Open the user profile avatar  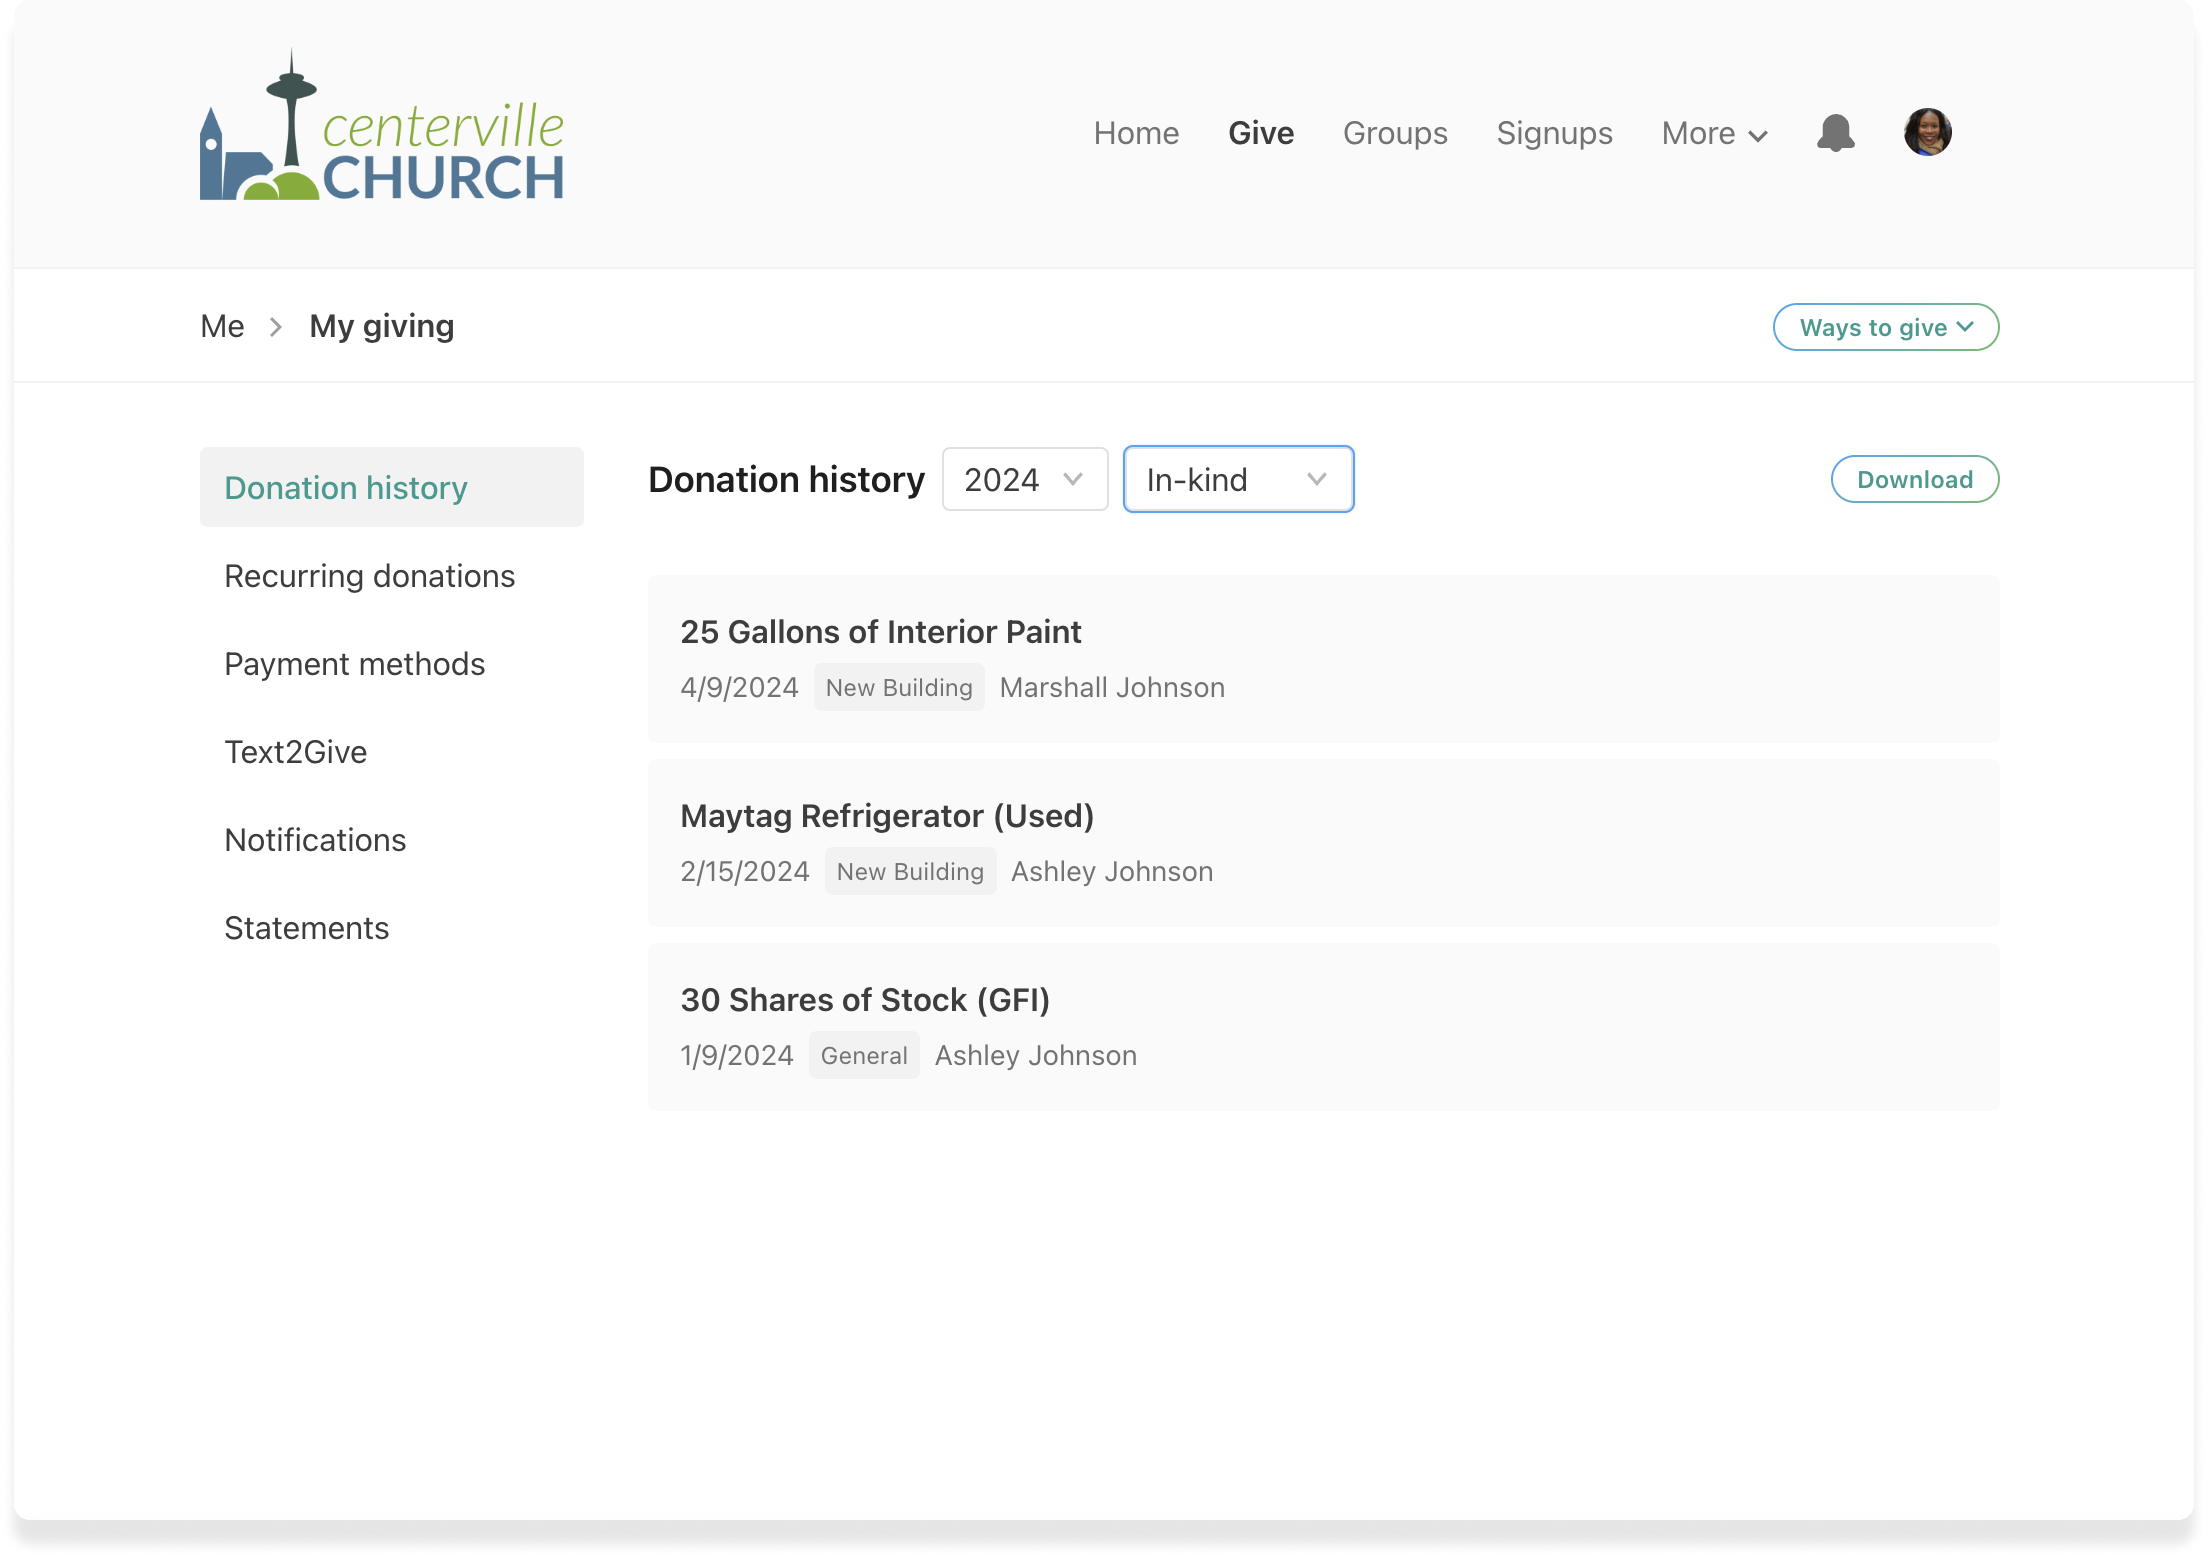(x=1927, y=132)
